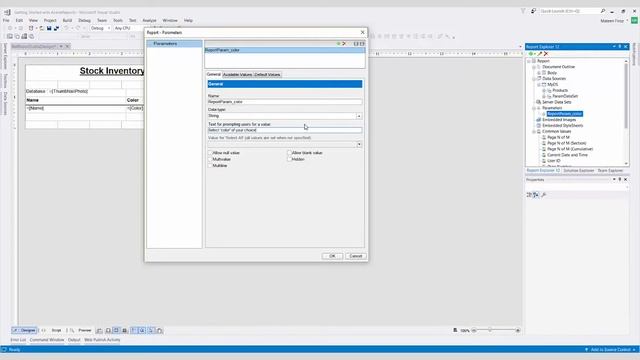Open the Build menu
Image resolution: width=640 pixels, height=360 pixels.
point(67,20)
